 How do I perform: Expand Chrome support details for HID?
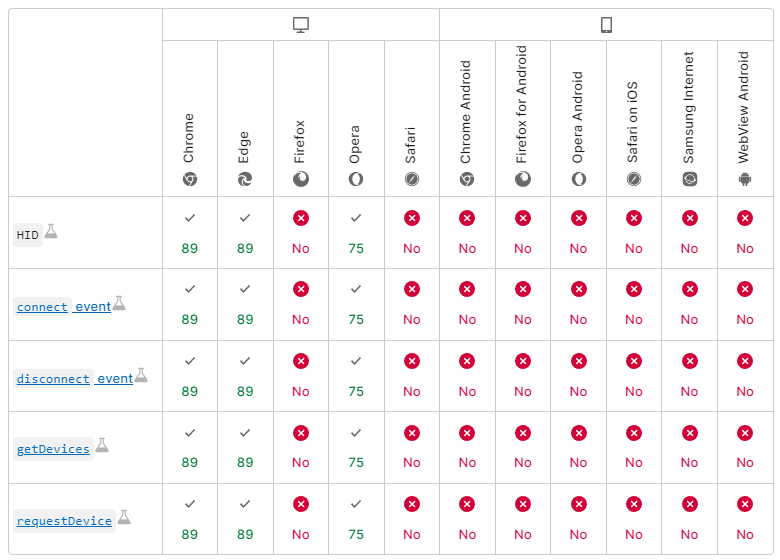pos(189,232)
